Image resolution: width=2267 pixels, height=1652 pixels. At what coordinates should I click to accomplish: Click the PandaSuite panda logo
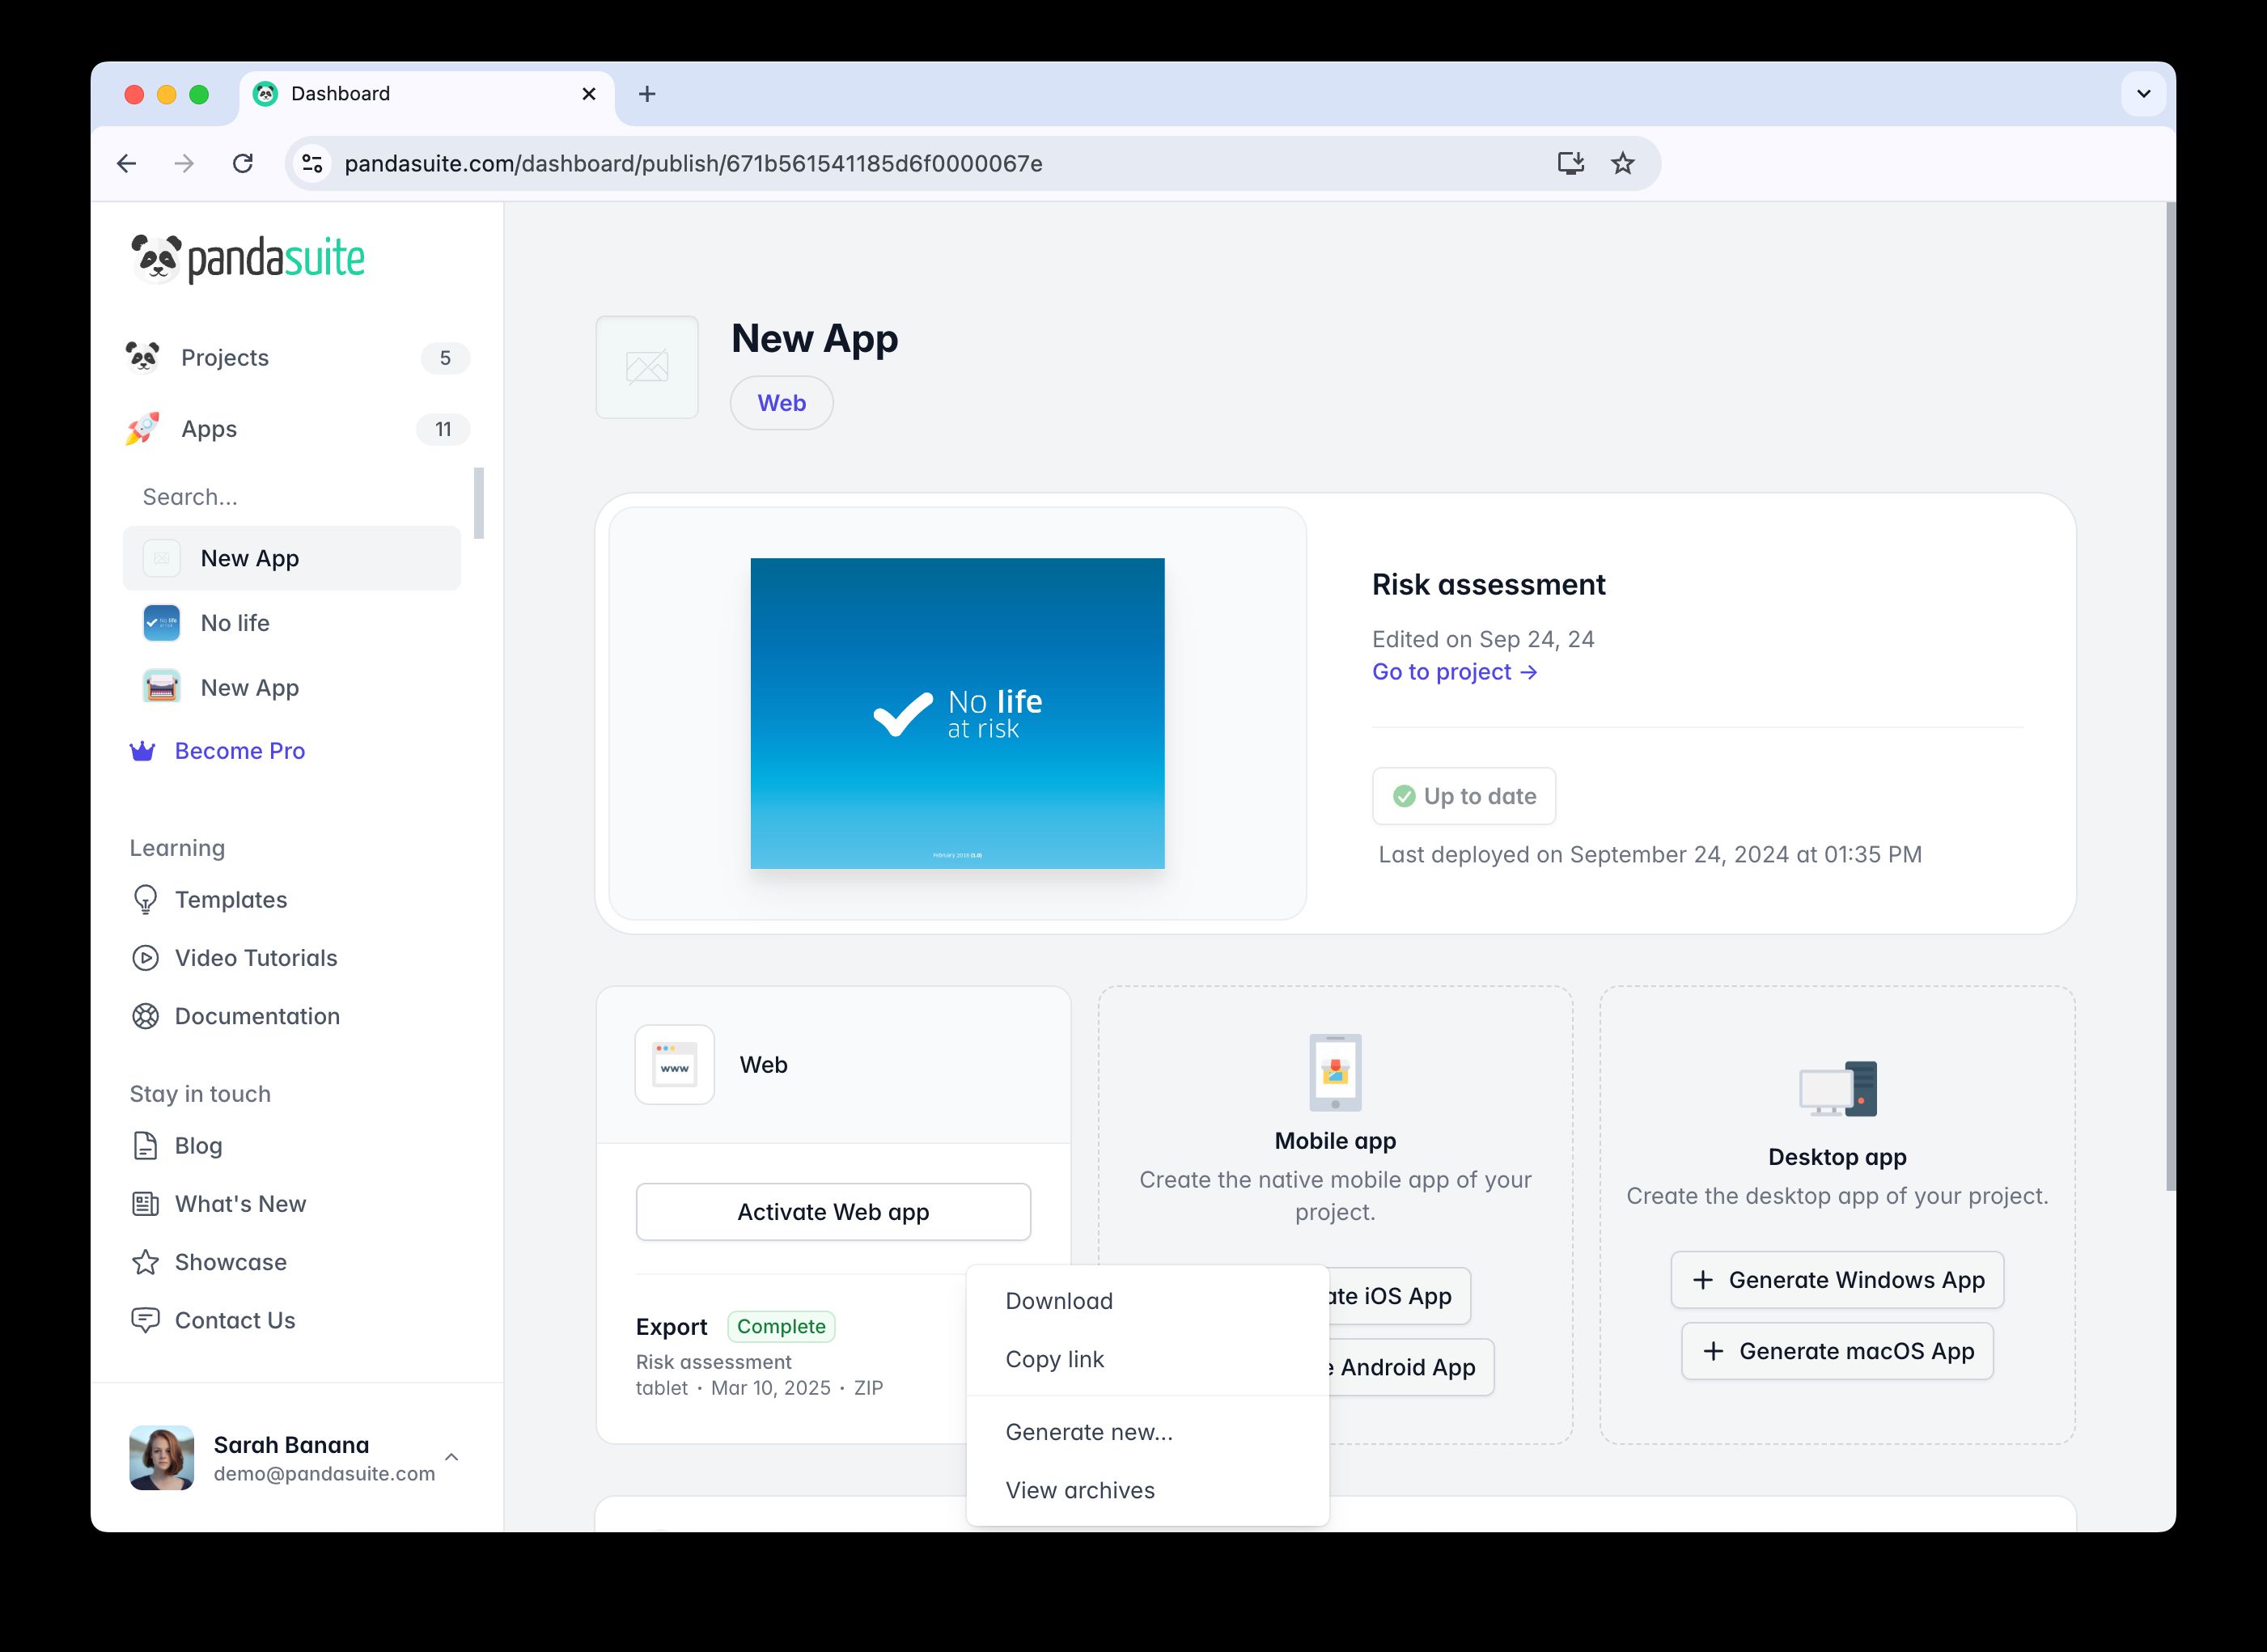point(157,258)
